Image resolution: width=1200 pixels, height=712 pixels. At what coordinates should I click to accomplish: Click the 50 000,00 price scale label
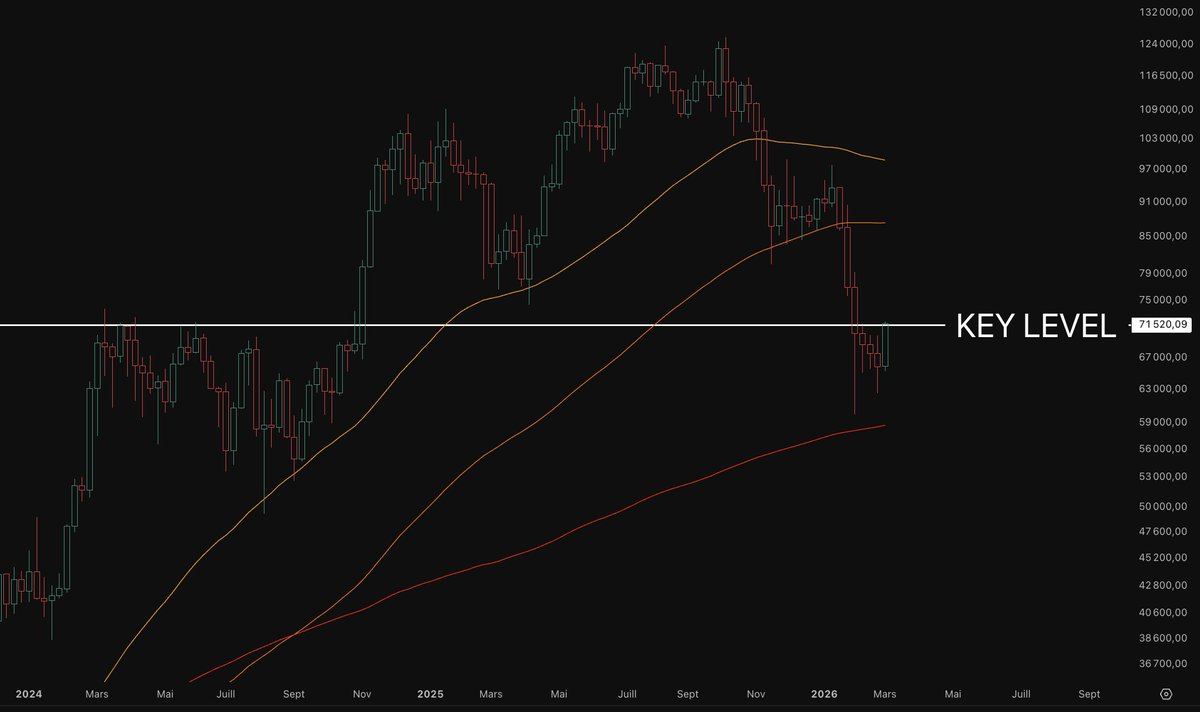(1166, 507)
